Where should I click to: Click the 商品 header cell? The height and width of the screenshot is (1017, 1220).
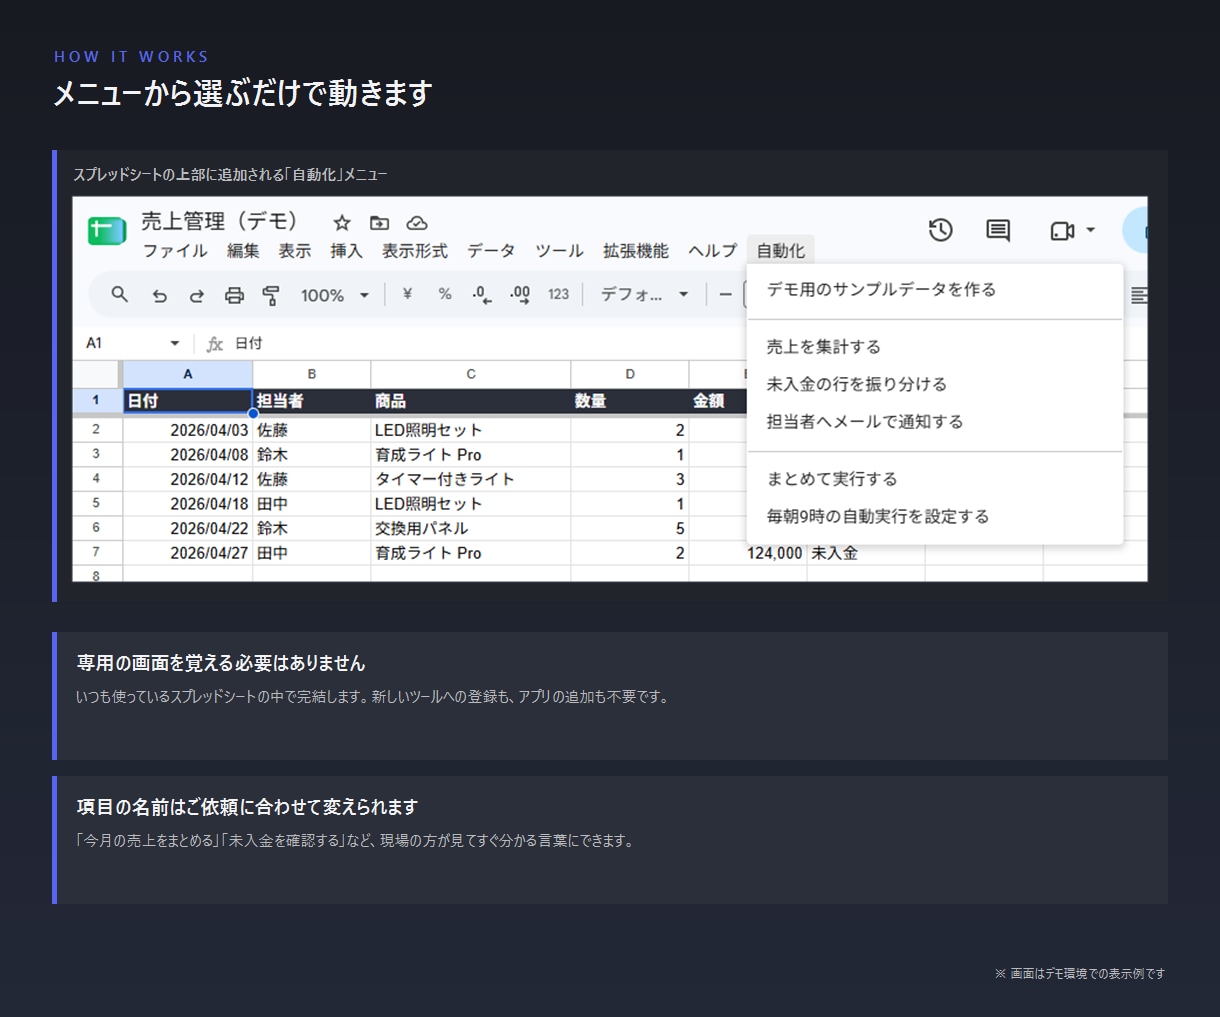(x=471, y=401)
